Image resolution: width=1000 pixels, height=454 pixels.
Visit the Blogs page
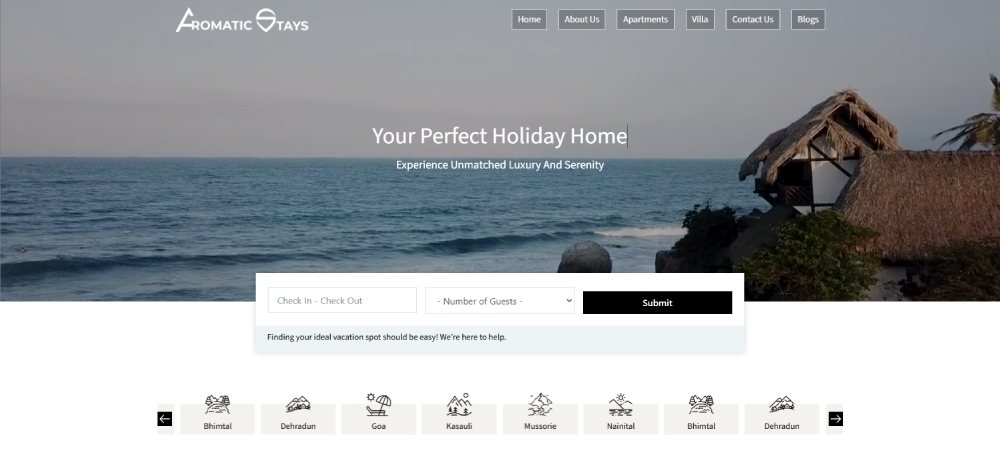point(807,19)
